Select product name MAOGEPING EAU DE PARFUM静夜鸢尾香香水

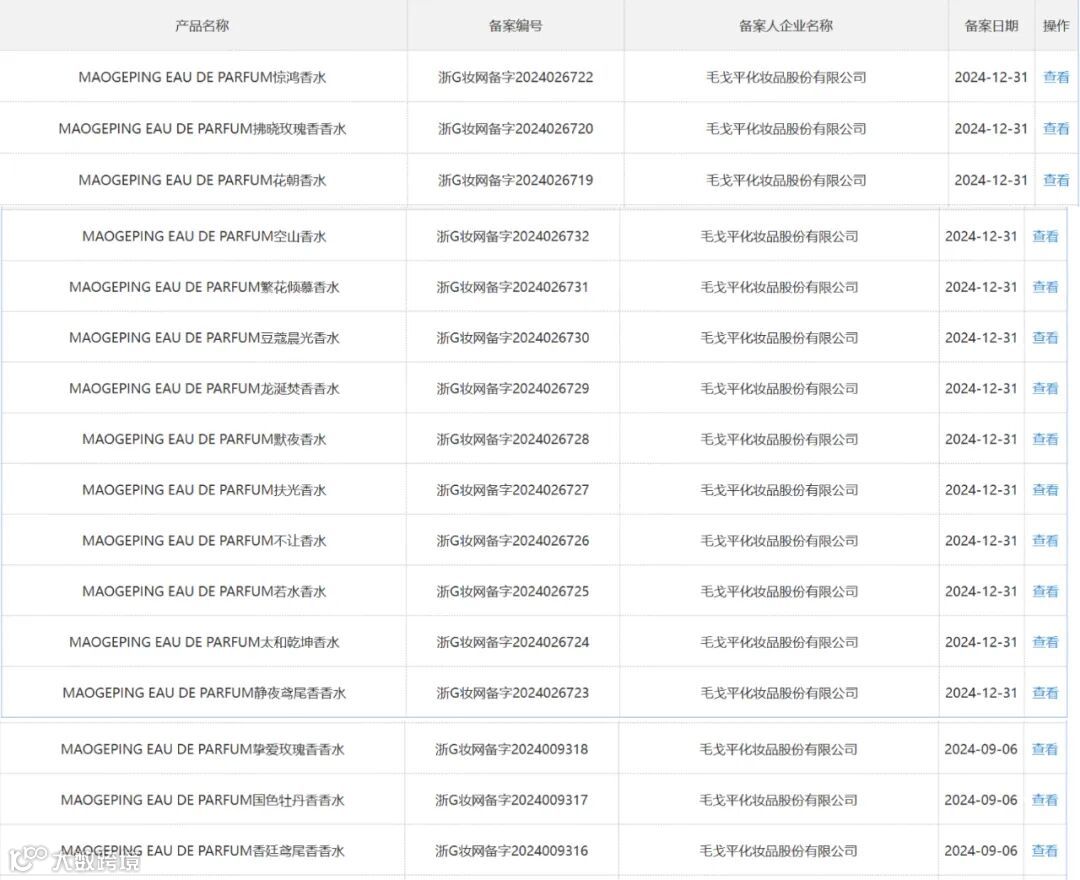[x=204, y=693]
